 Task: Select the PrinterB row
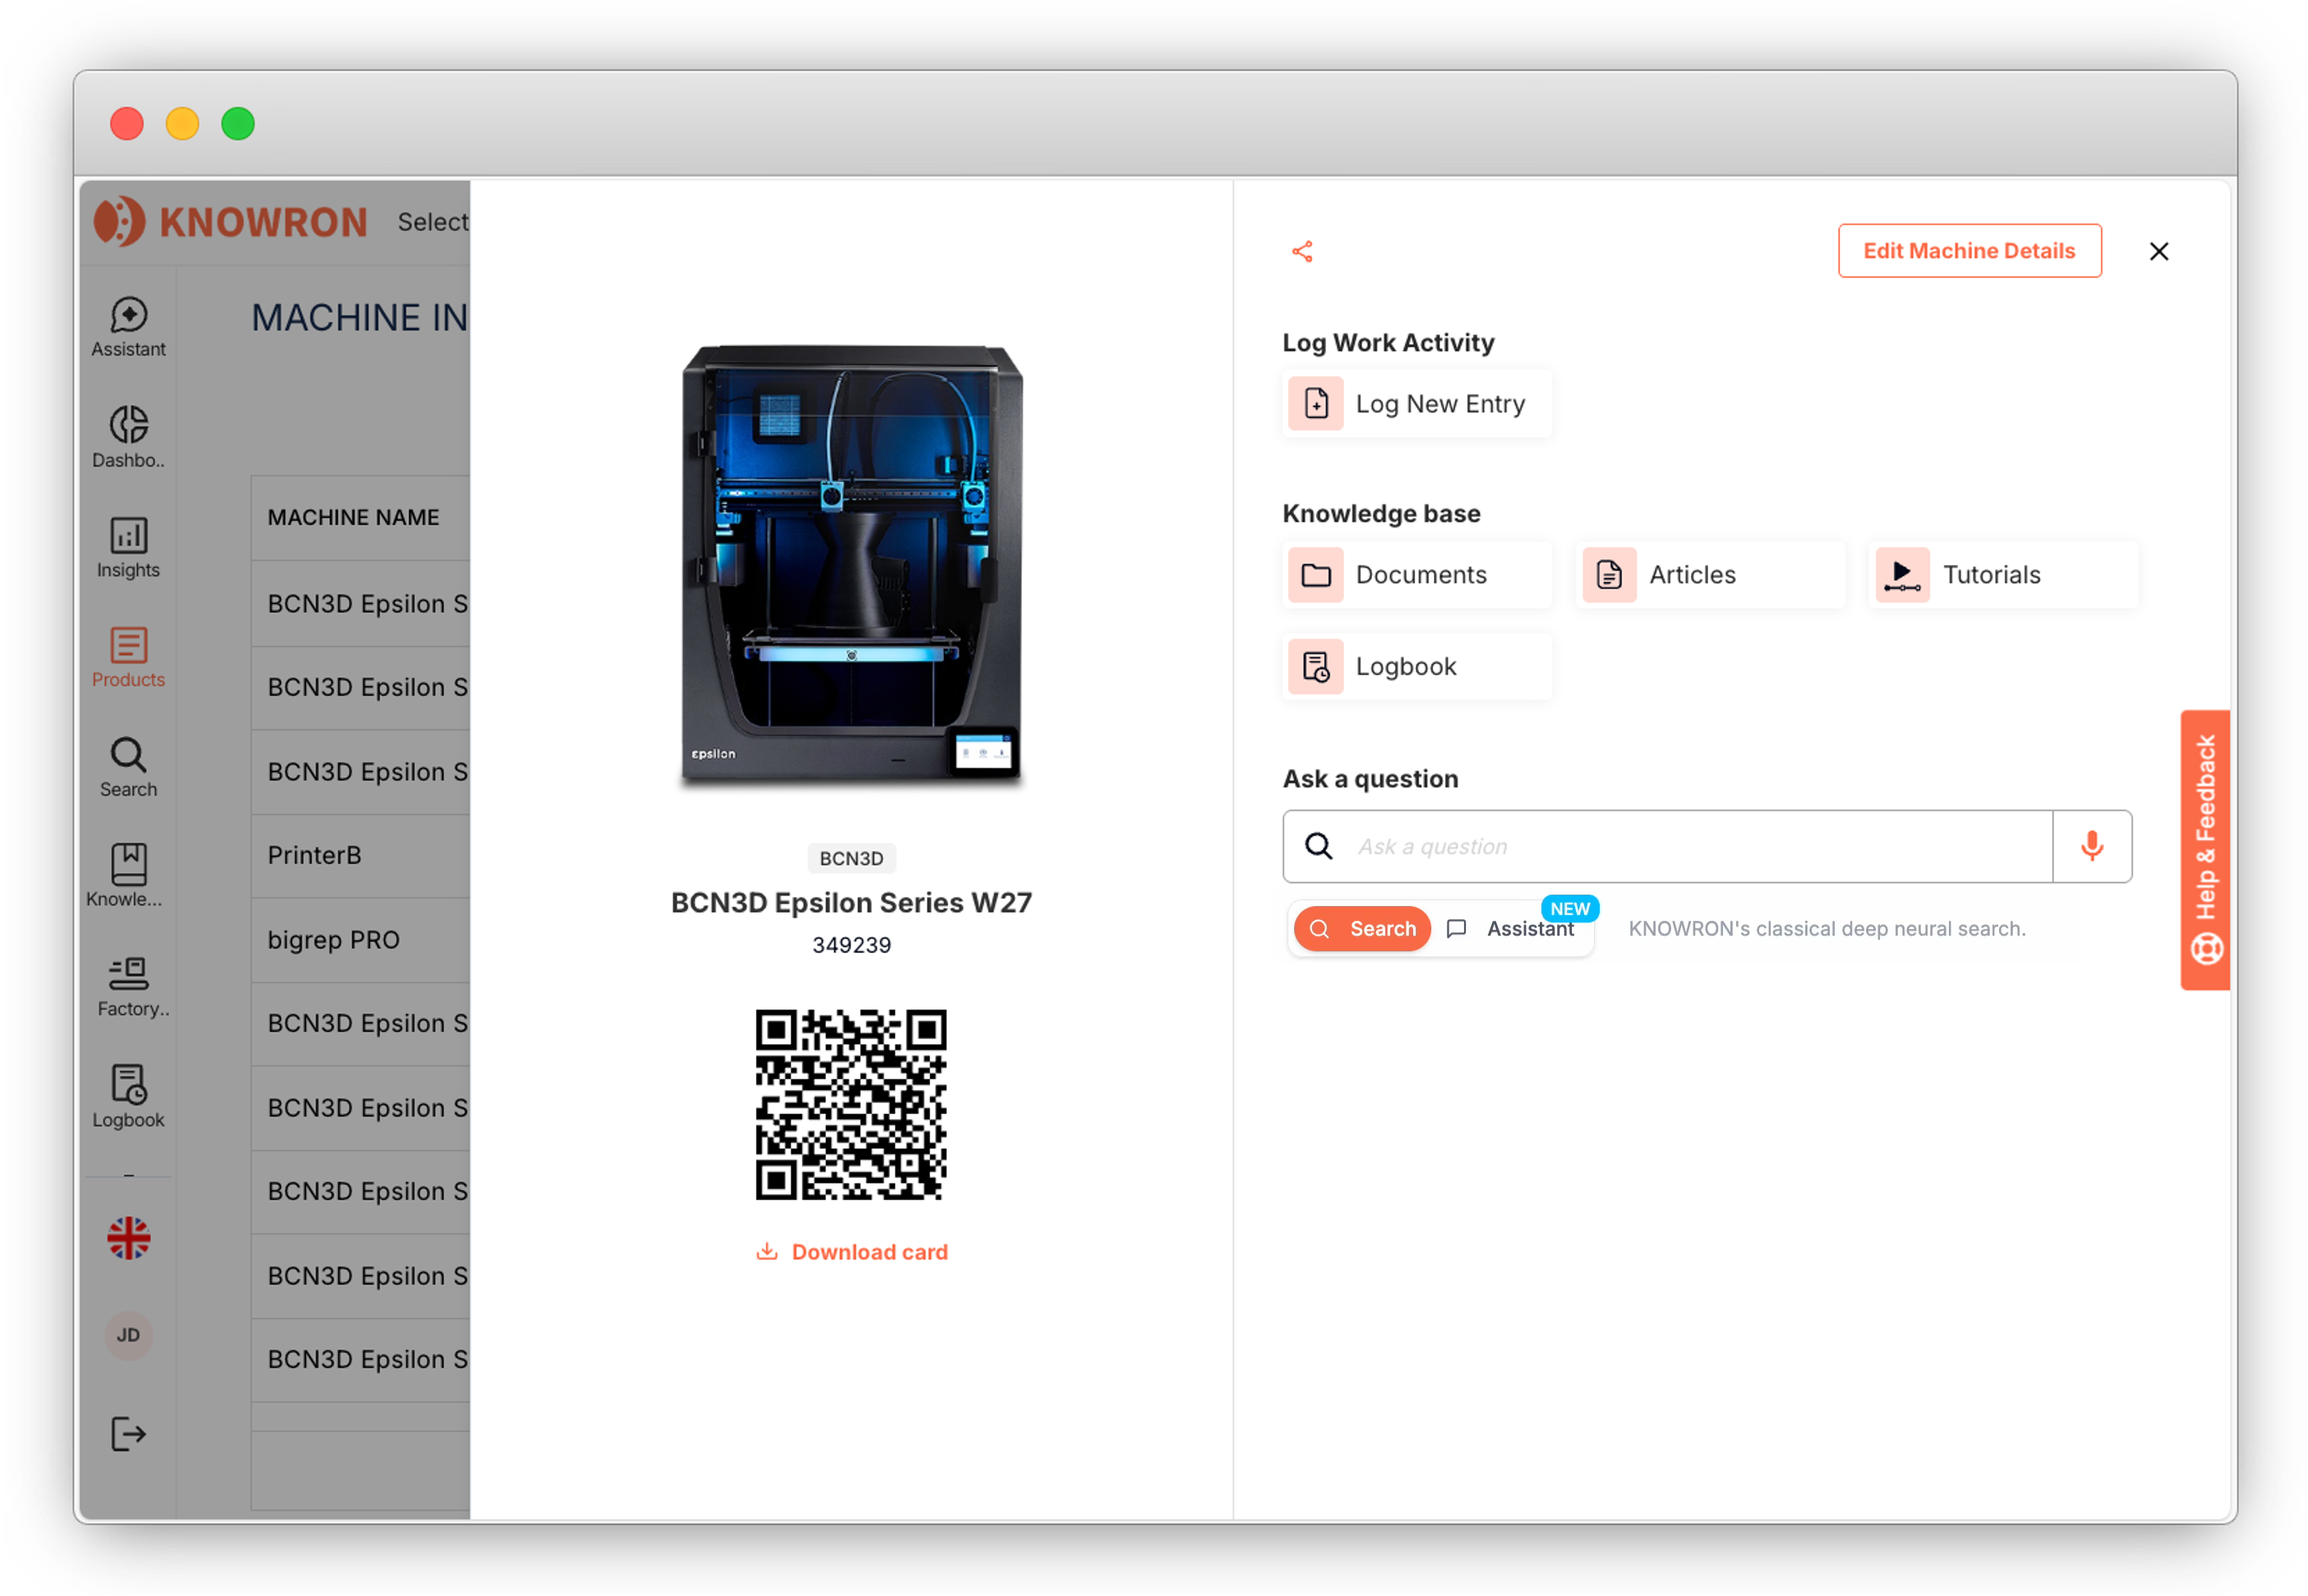[x=360, y=856]
